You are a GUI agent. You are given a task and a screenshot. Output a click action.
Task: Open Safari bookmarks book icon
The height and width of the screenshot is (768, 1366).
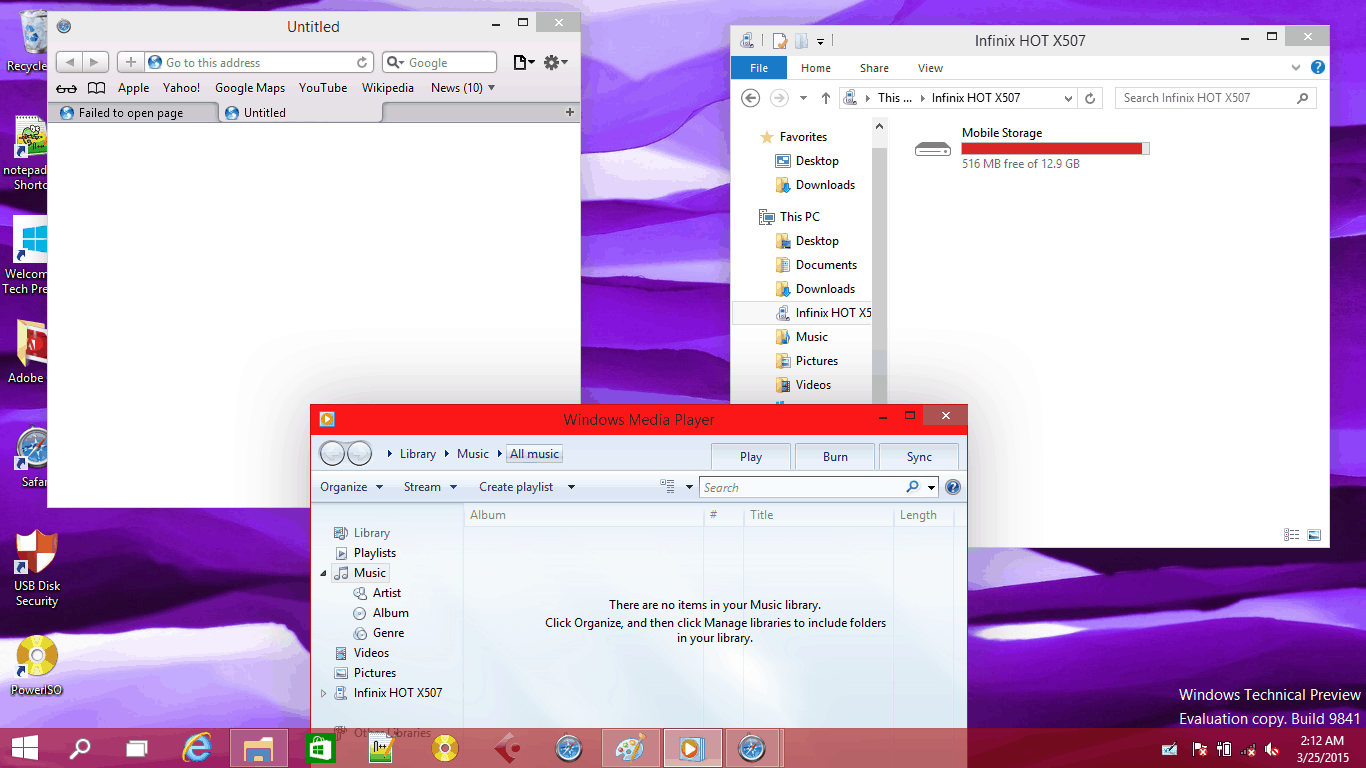click(x=96, y=88)
